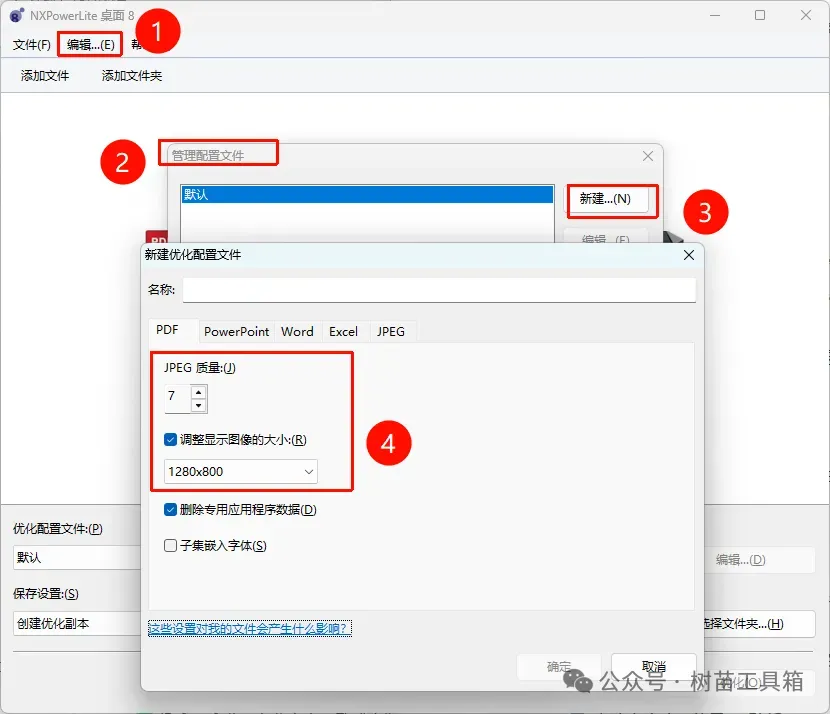
Task: Open the 优化配置文件 默认 dropdown in main window
Action: pyautogui.click(x=77, y=557)
